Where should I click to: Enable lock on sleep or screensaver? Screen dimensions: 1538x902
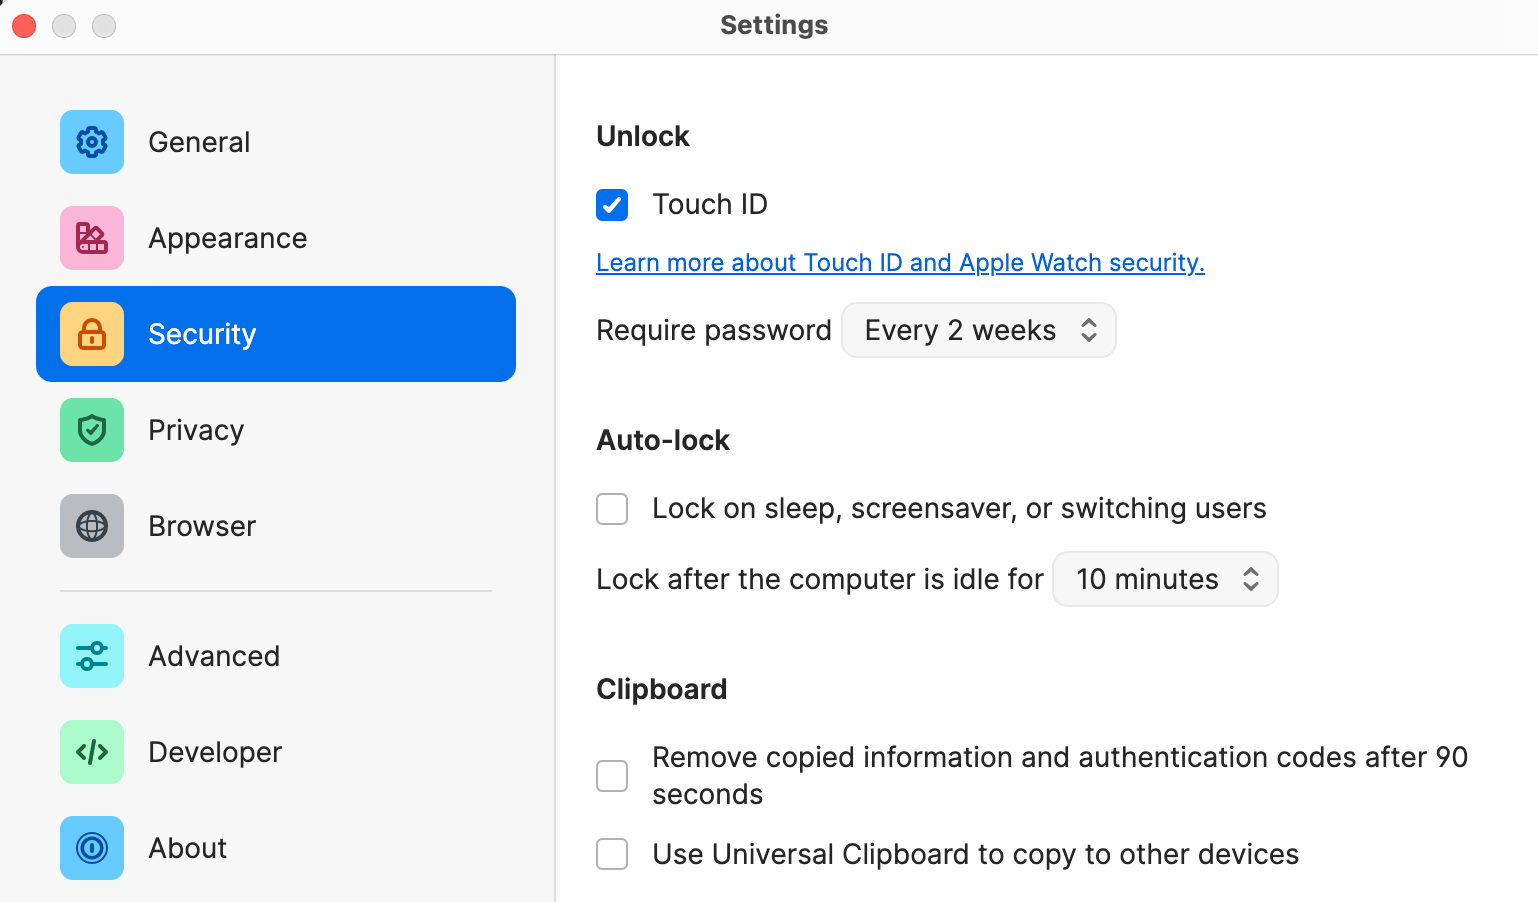point(612,509)
